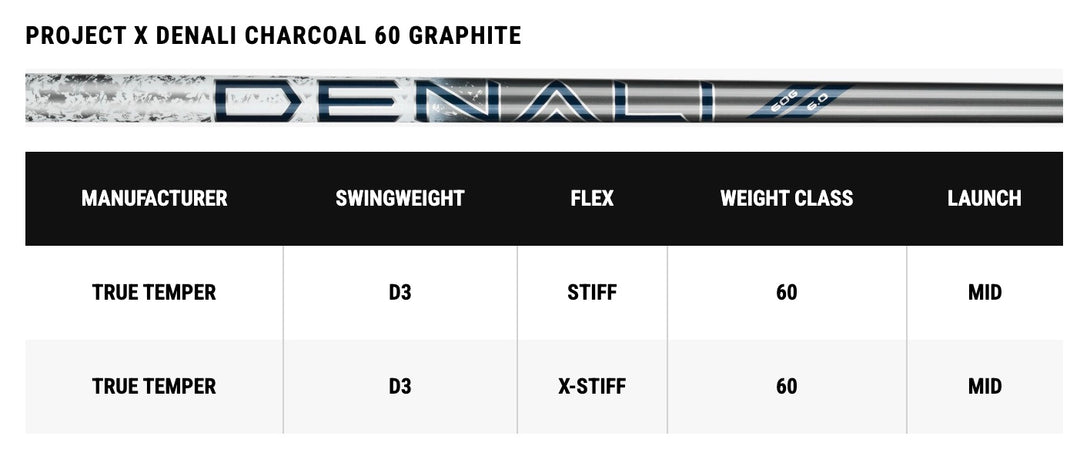Click the Swingweight column header

click(400, 198)
